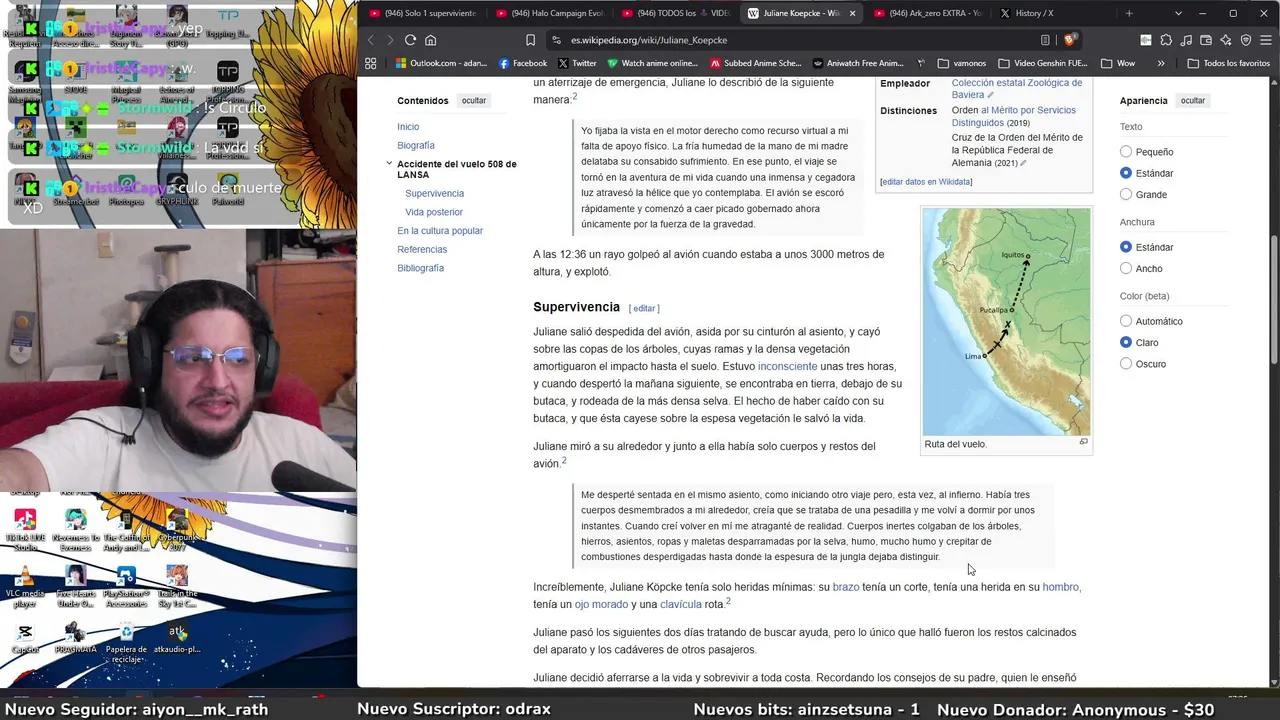Reload the Wikipedia page

(x=410, y=40)
